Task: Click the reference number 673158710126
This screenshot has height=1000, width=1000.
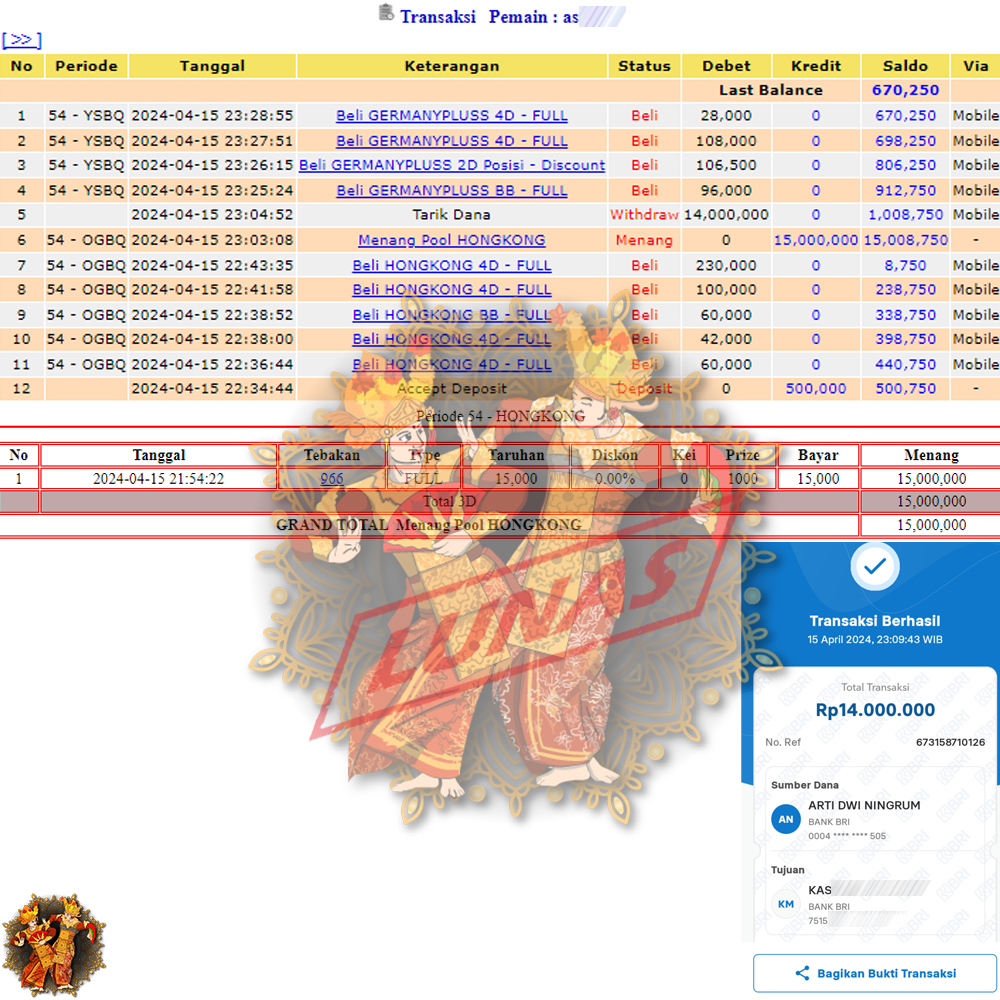Action: (950, 742)
